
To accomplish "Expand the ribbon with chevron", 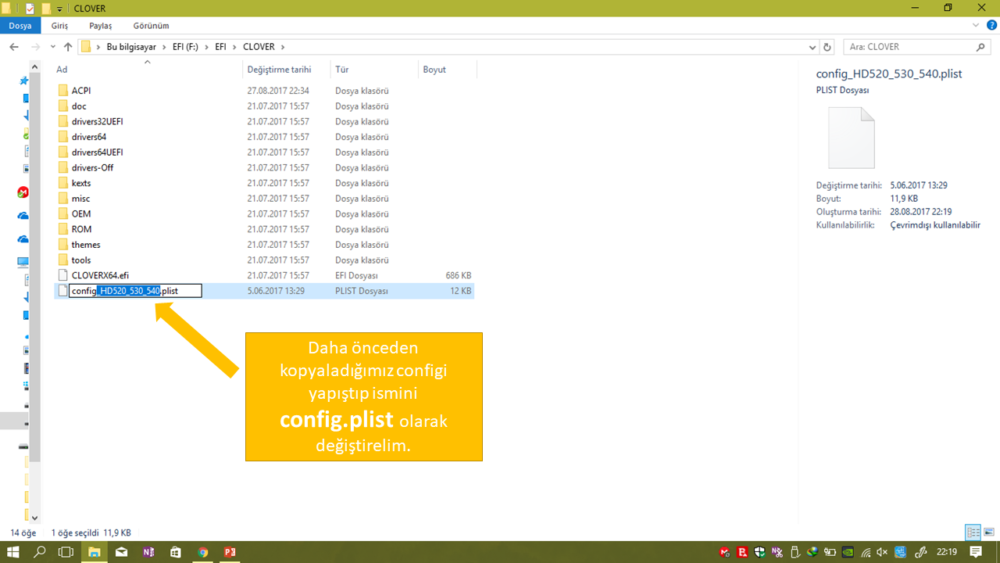I will point(977,25).
